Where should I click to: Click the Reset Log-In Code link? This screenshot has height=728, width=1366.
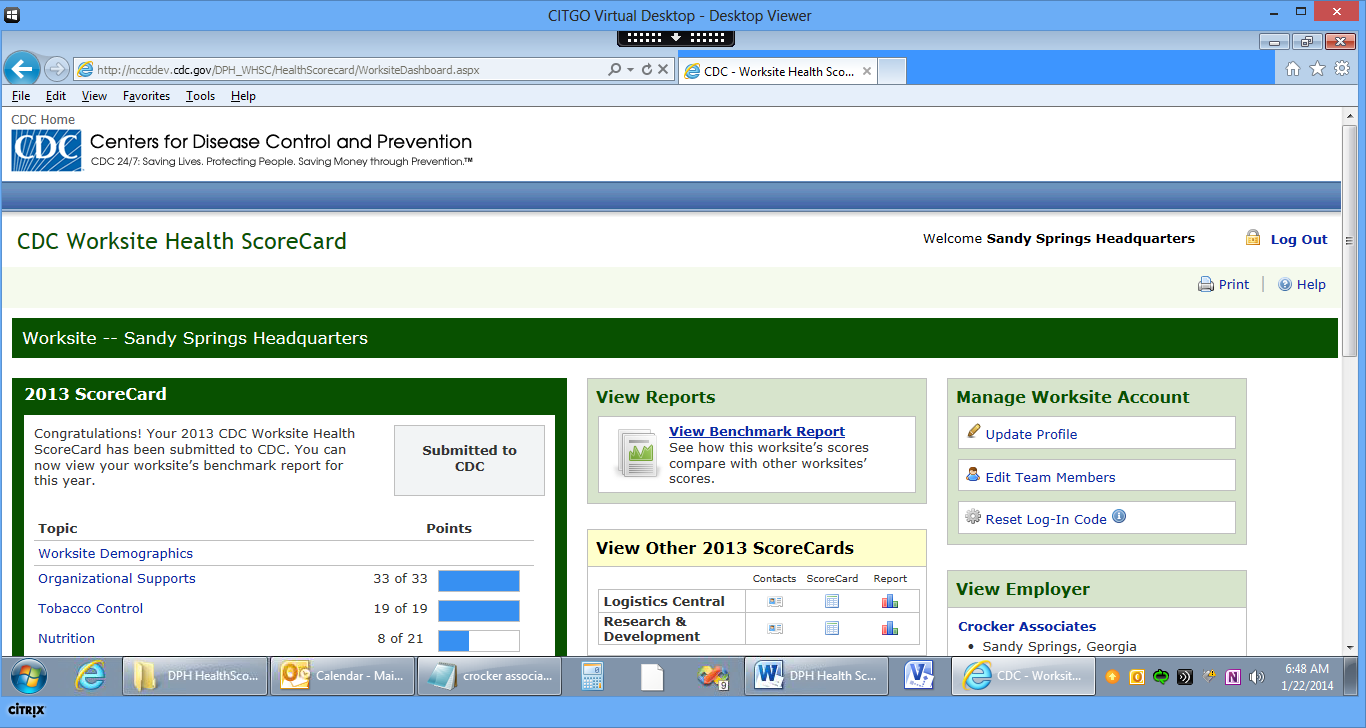[1046, 519]
